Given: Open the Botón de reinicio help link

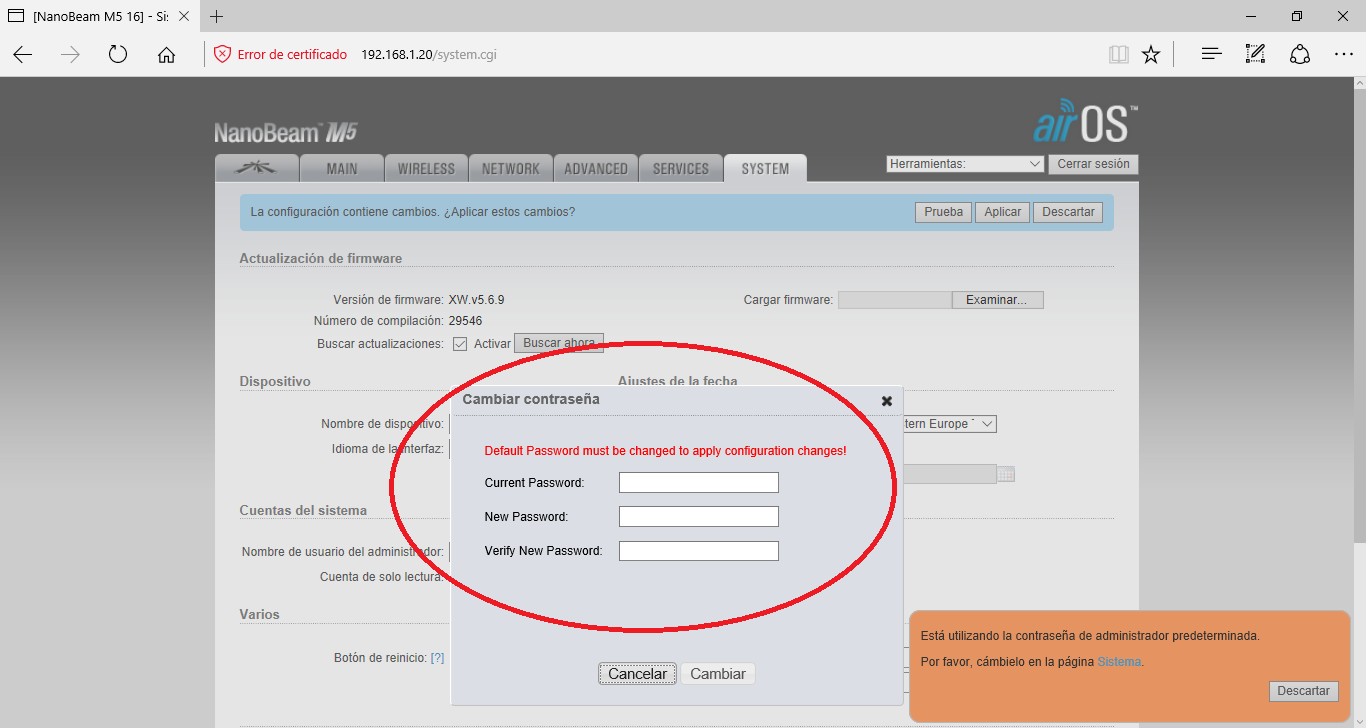Looking at the screenshot, I should click(x=437, y=658).
